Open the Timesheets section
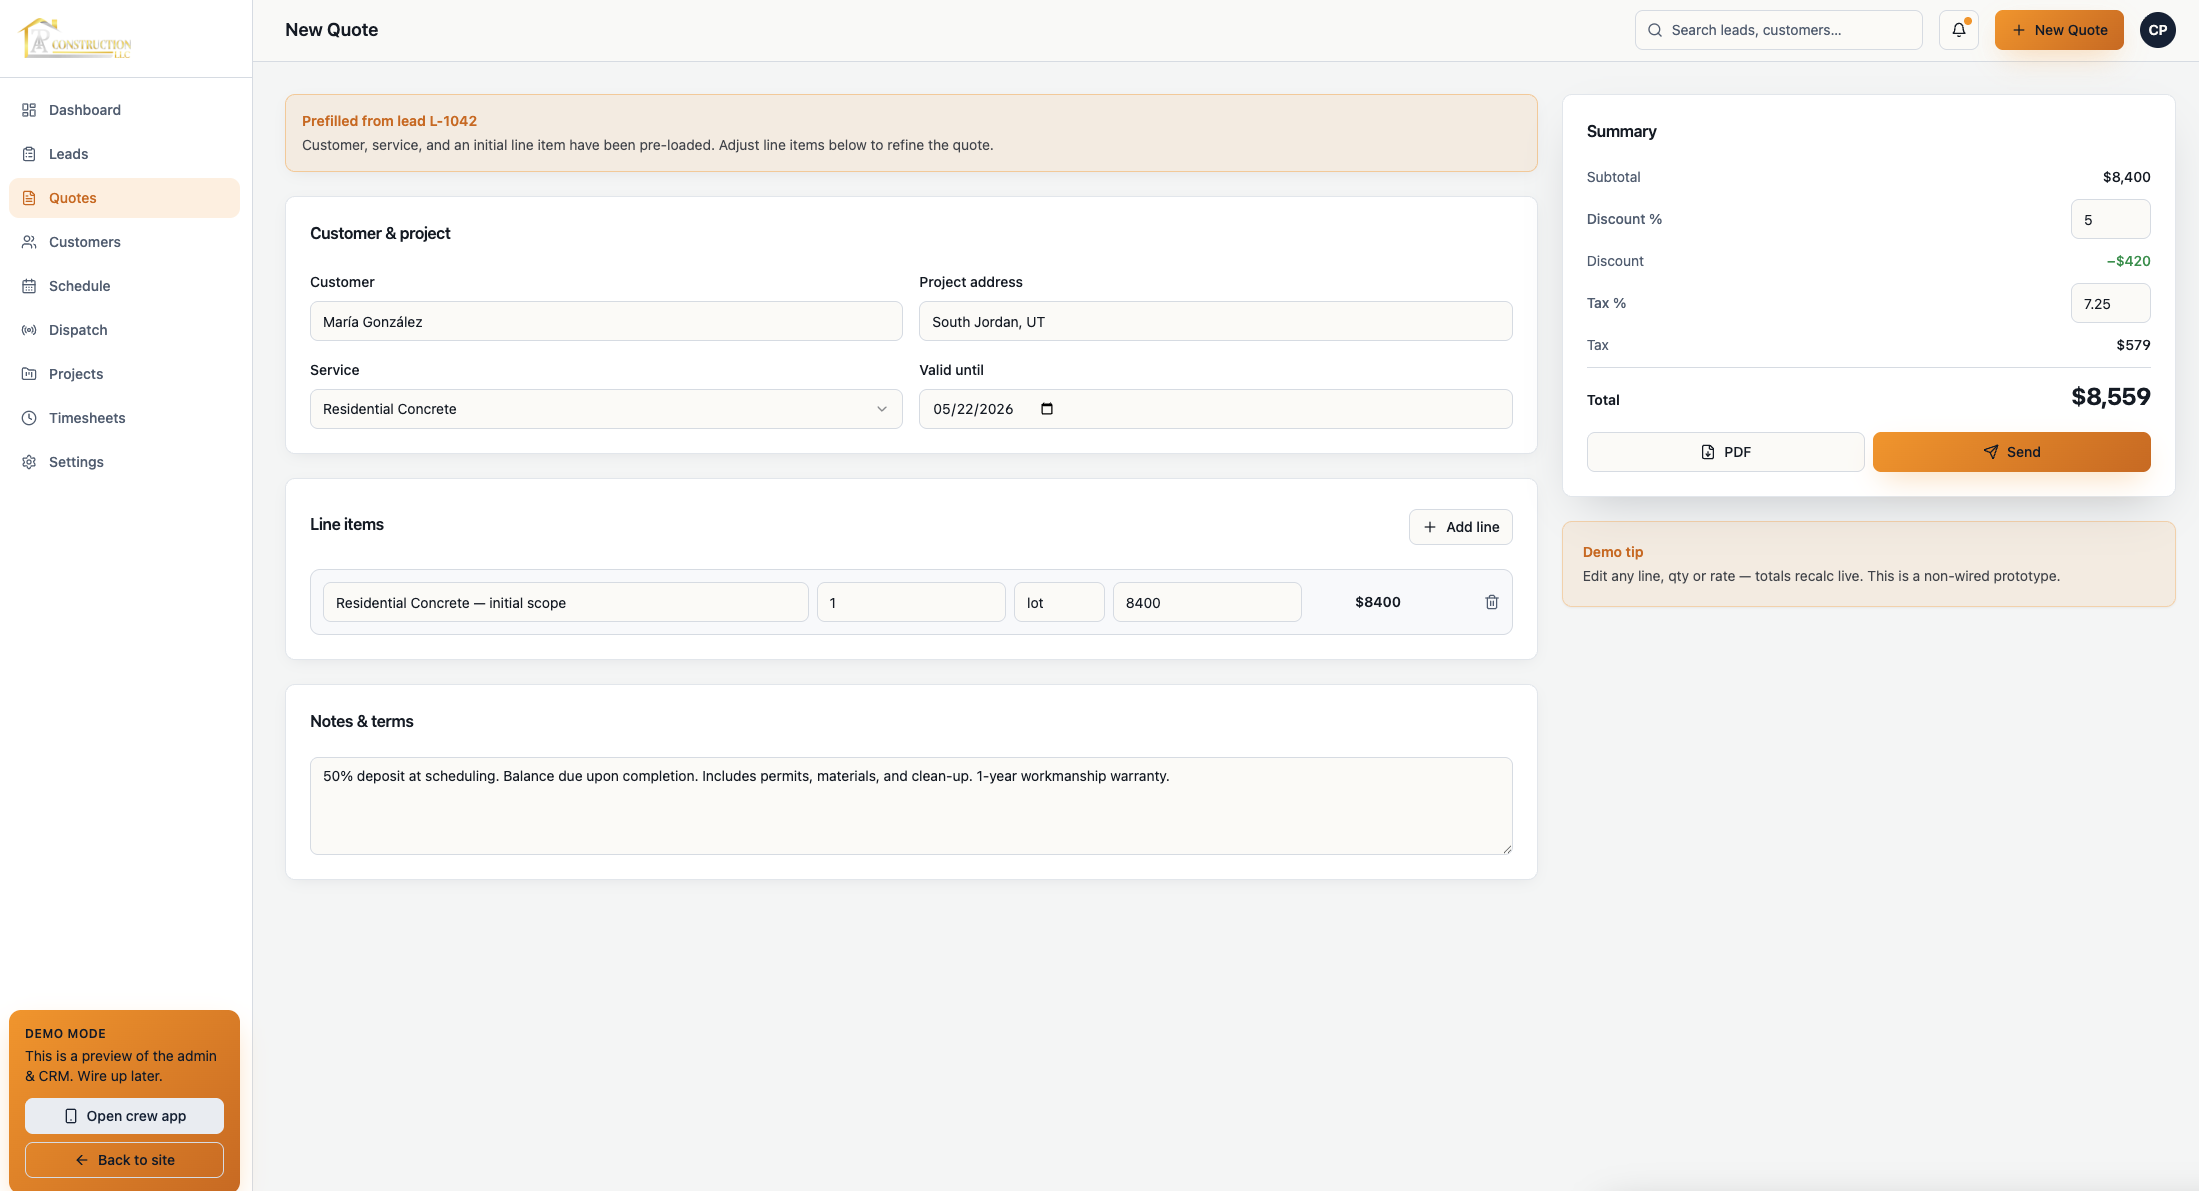 pyautogui.click(x=87, y=418)
